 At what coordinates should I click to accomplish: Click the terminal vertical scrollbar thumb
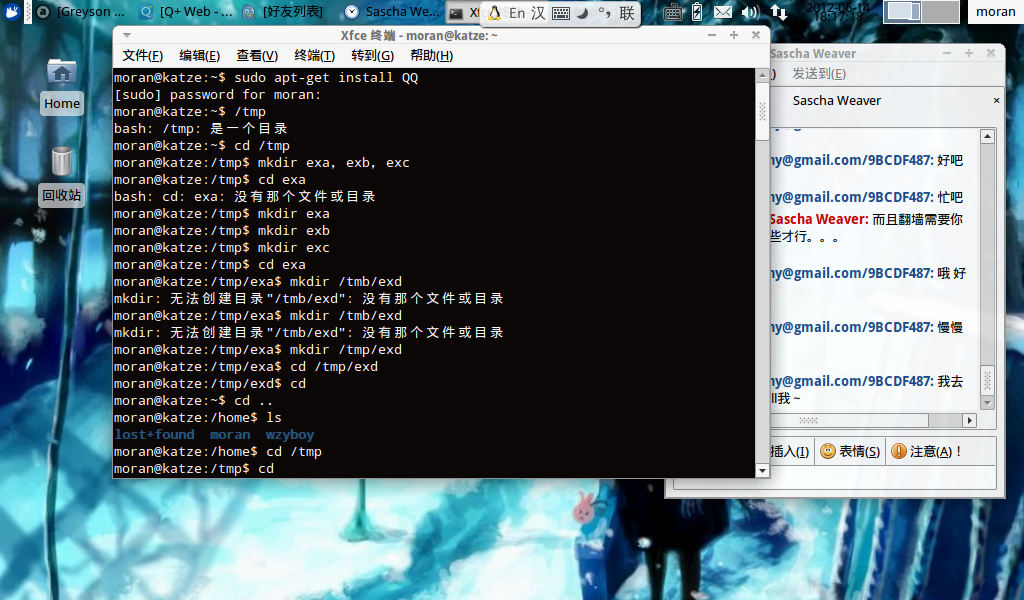click(x=762, y=111)
